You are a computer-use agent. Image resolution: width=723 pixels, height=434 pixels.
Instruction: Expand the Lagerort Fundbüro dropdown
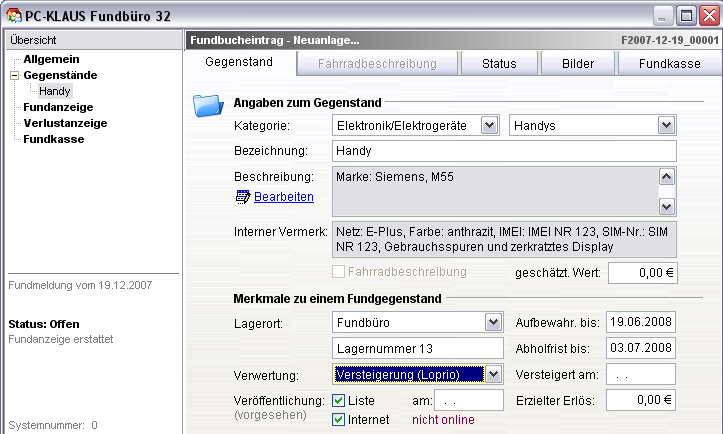(492, 322)
